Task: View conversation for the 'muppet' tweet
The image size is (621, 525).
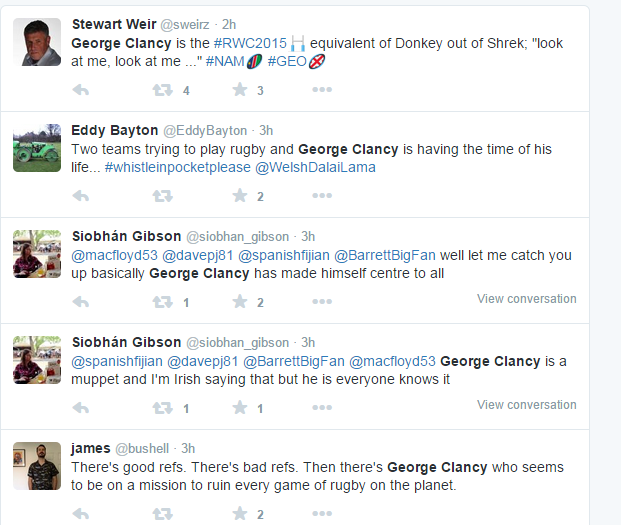Action: (x=526, y=405)
